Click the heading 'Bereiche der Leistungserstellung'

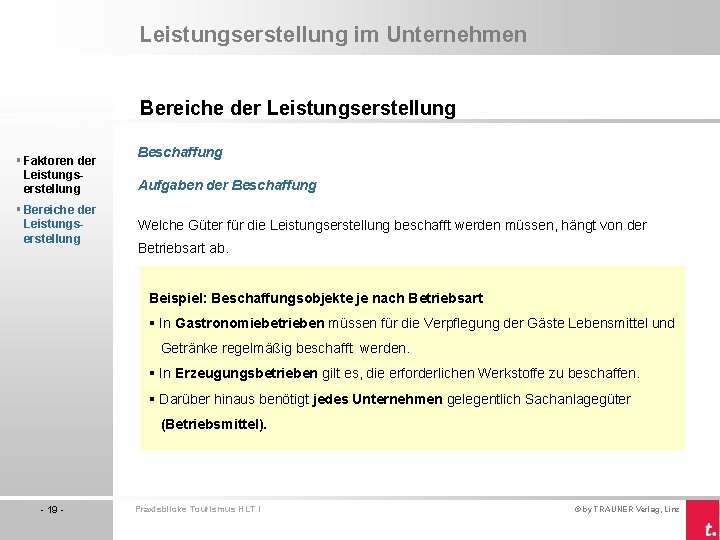(298, 108)
